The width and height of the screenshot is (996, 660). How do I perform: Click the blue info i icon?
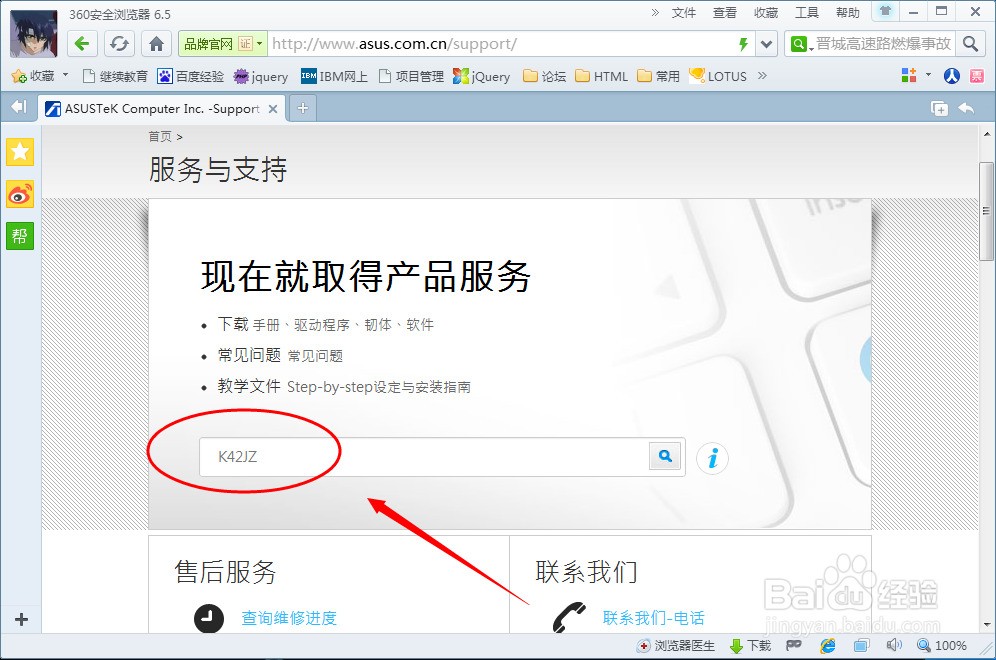point(713,457)
